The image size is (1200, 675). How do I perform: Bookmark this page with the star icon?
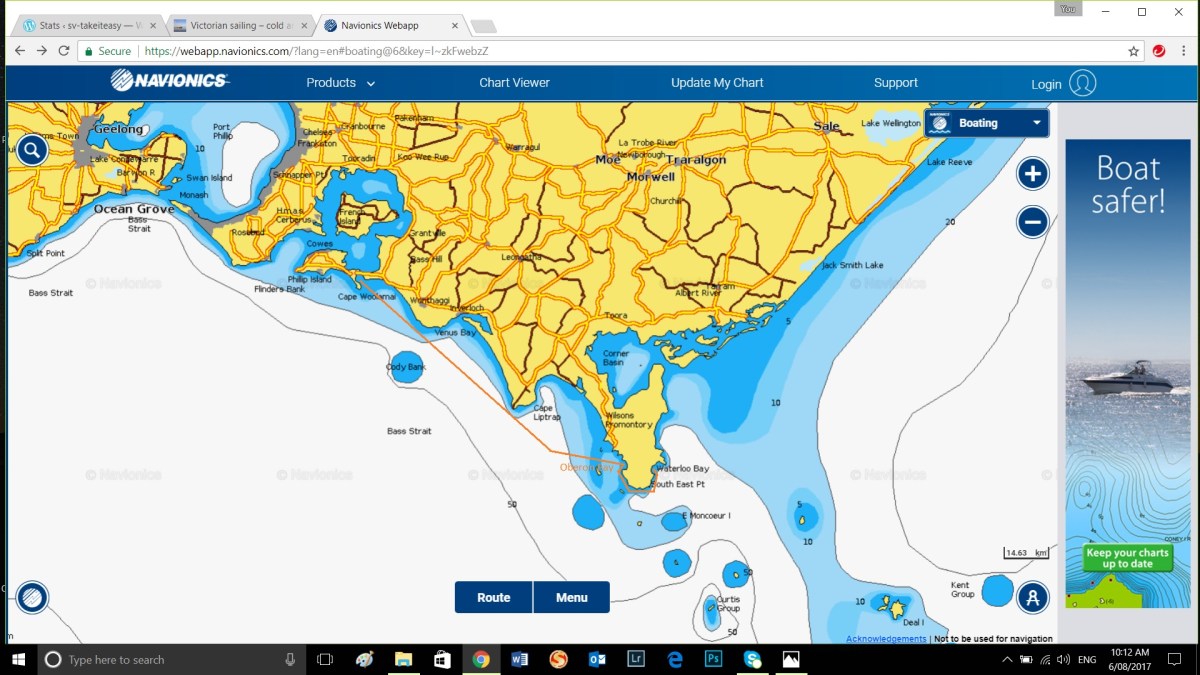(x=1133, y=51)
